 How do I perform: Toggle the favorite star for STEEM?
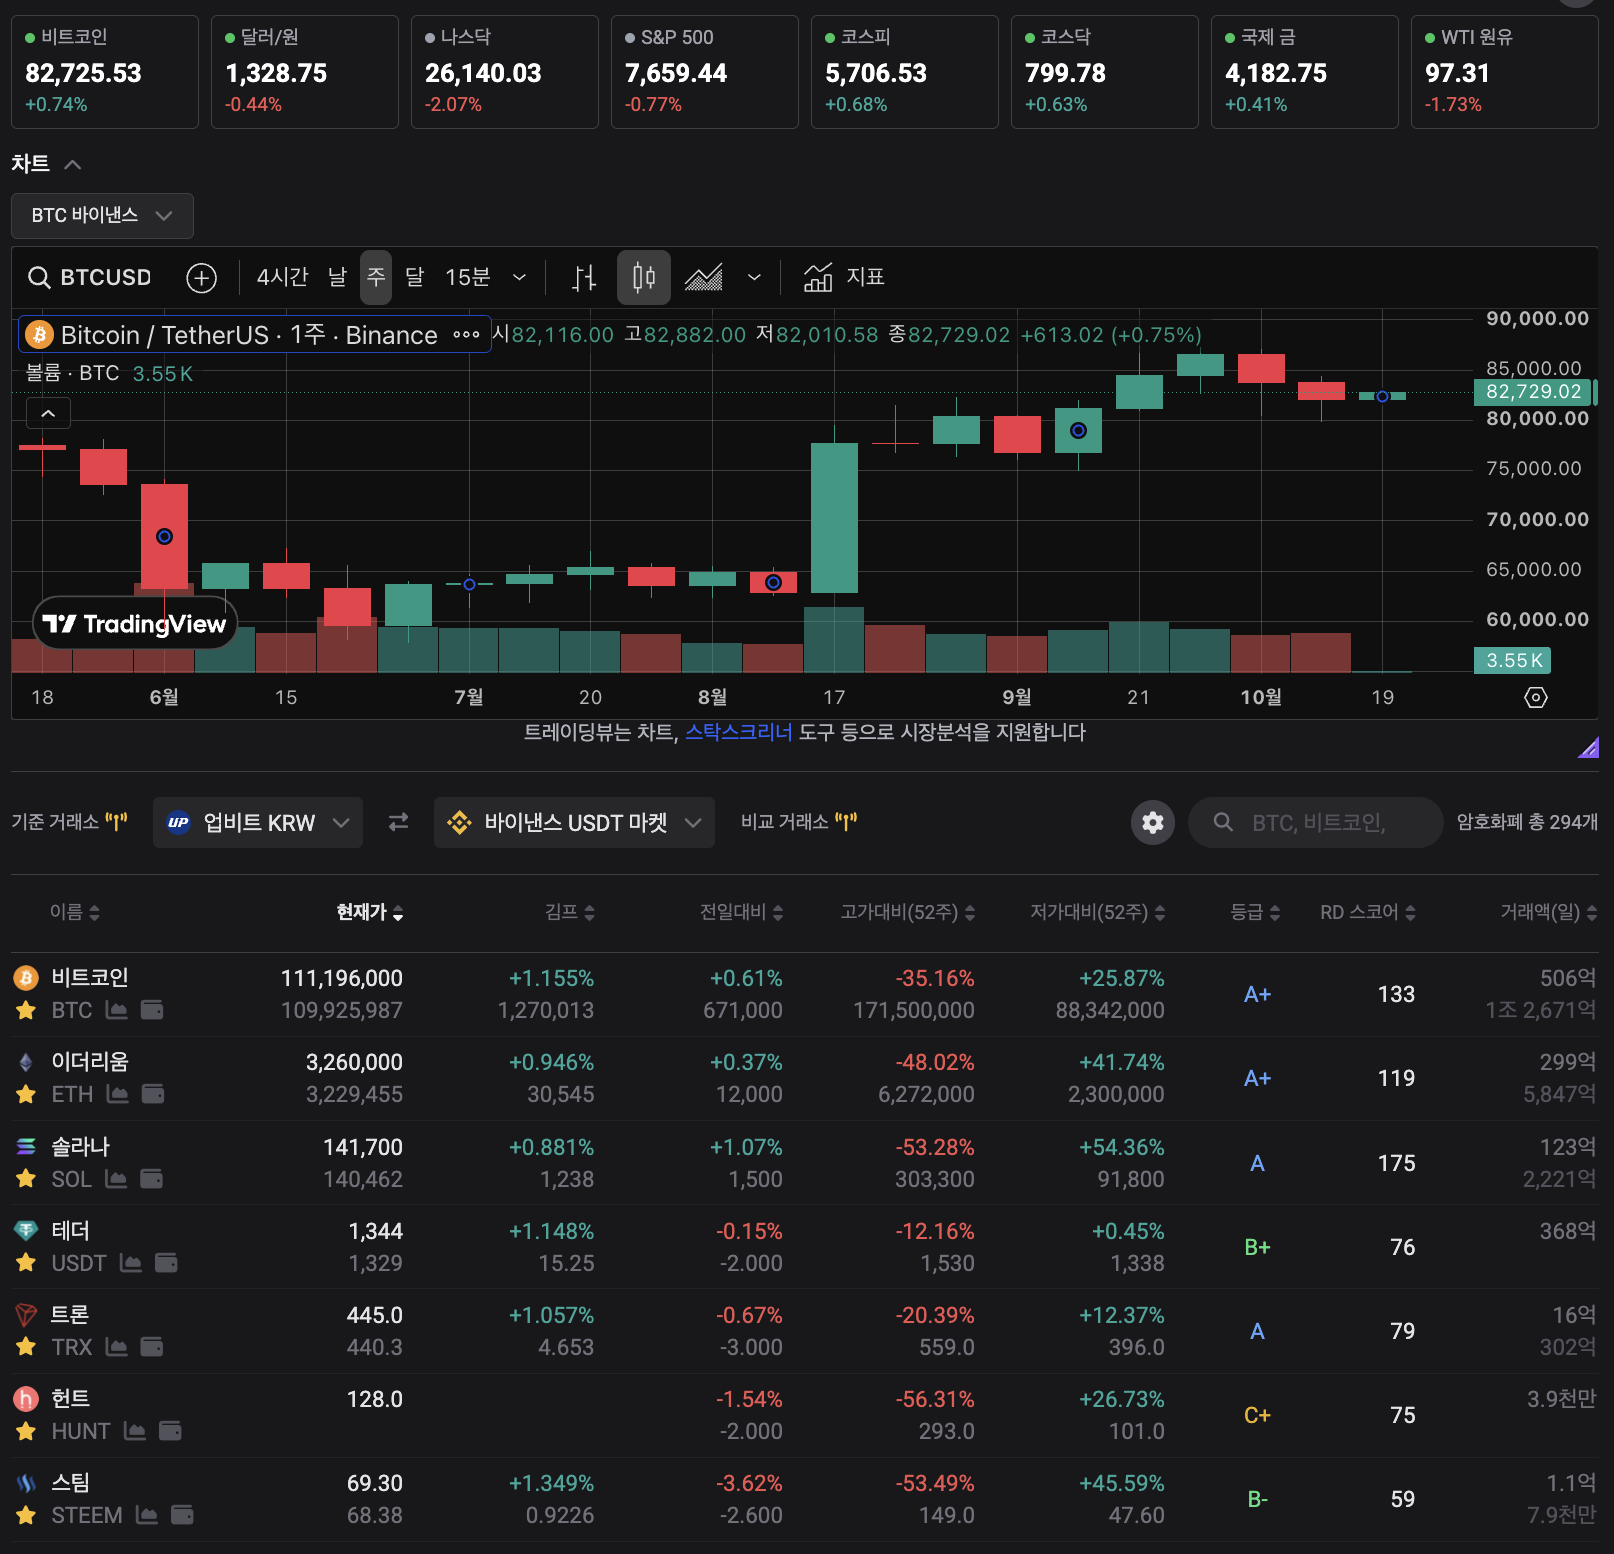26,1515
